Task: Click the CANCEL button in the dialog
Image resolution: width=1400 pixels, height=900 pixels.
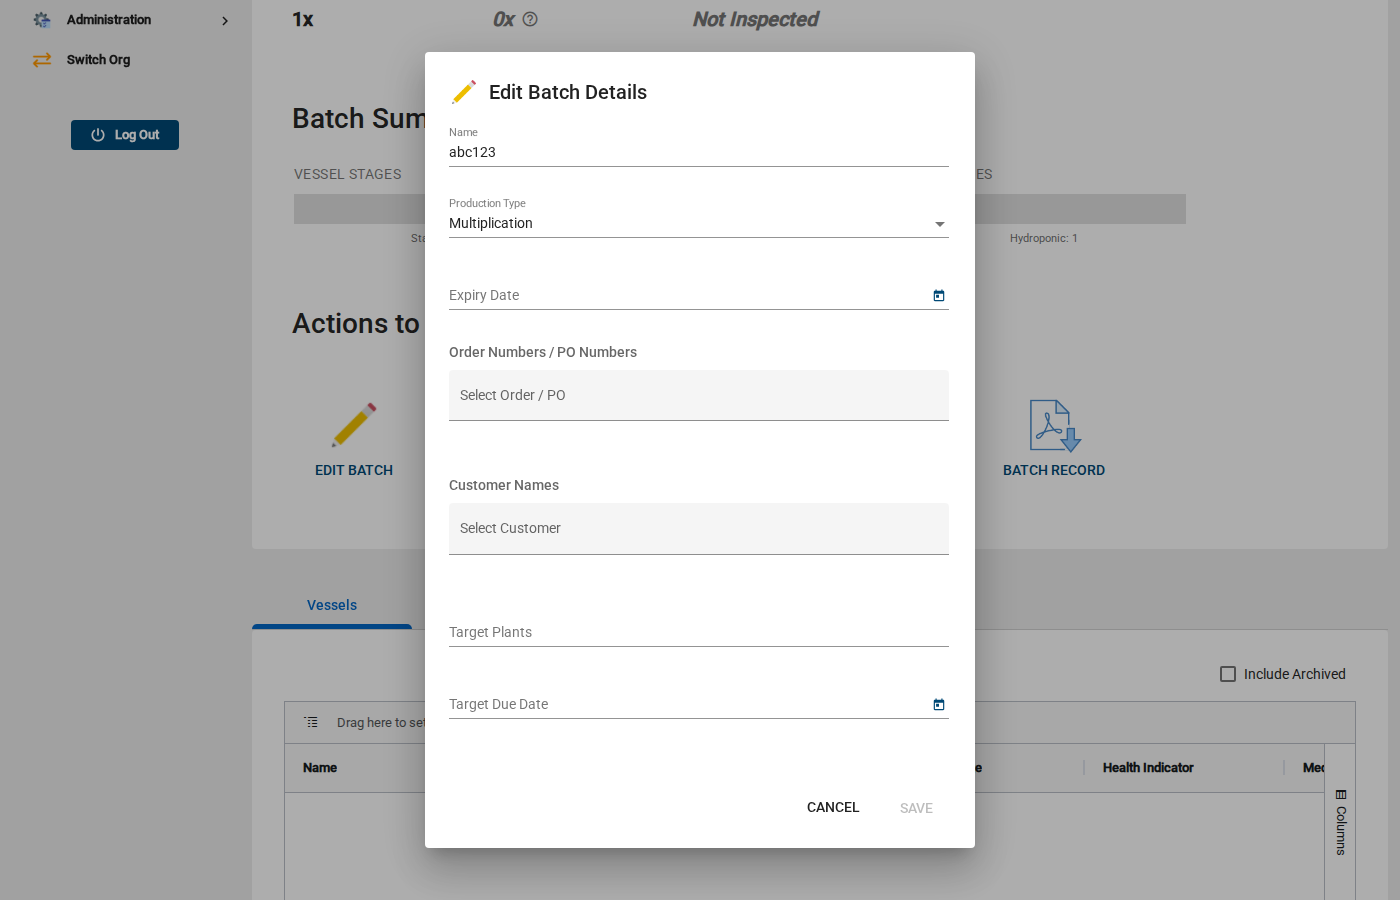Action: click(x=832, y=807)
